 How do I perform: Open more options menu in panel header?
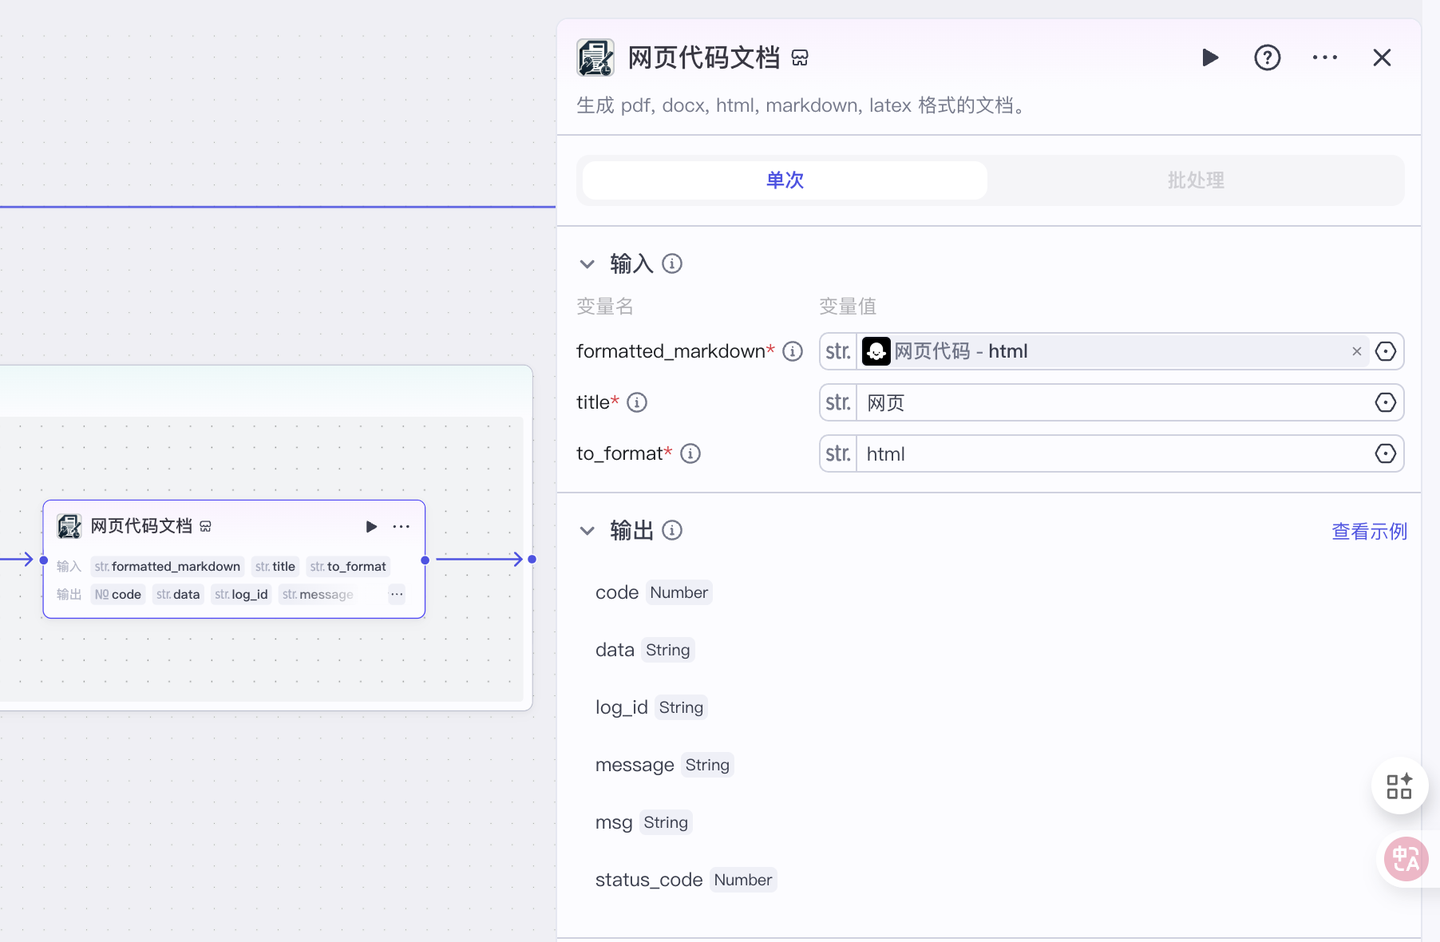point(1325,58)
